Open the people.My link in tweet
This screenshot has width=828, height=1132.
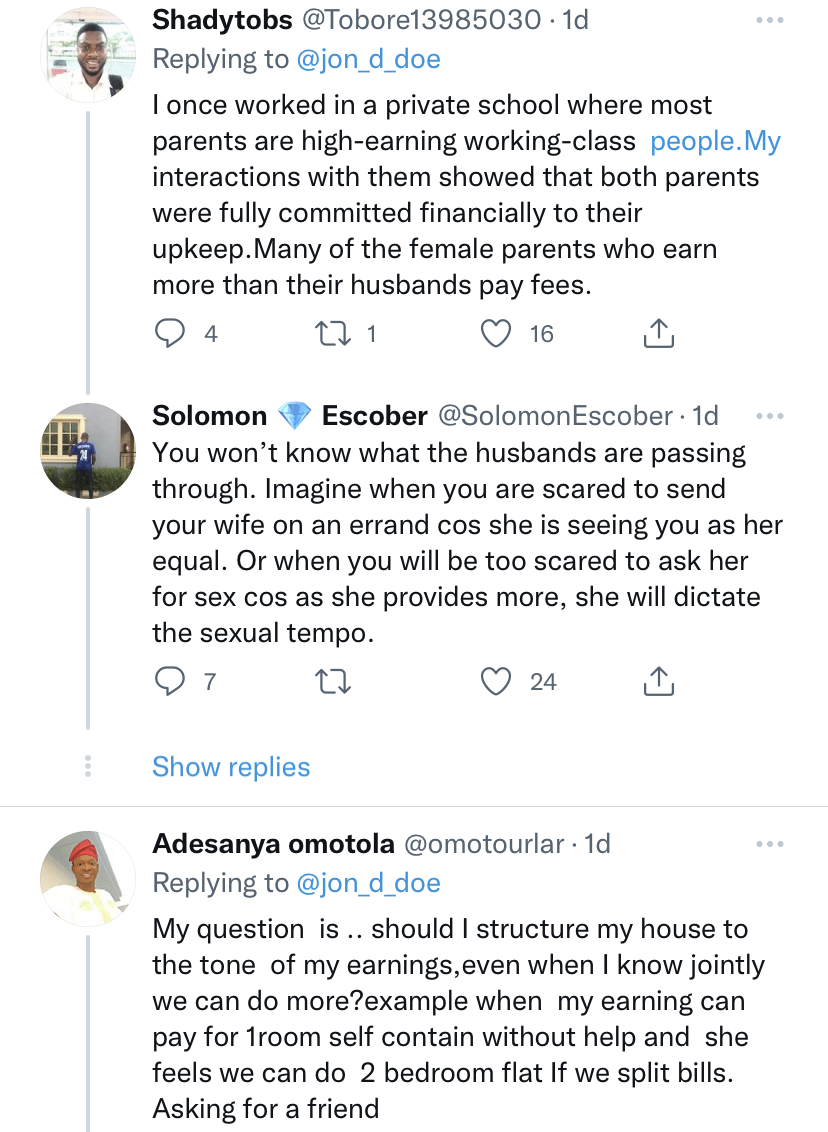[715, 141]
